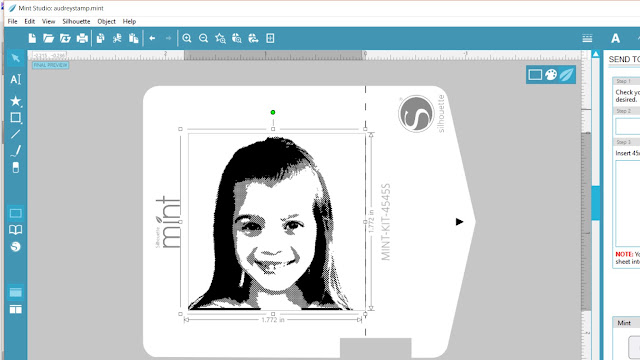Click the Drag zoom icon
Viewport: 640px width, 360px height.
[237, 38]
